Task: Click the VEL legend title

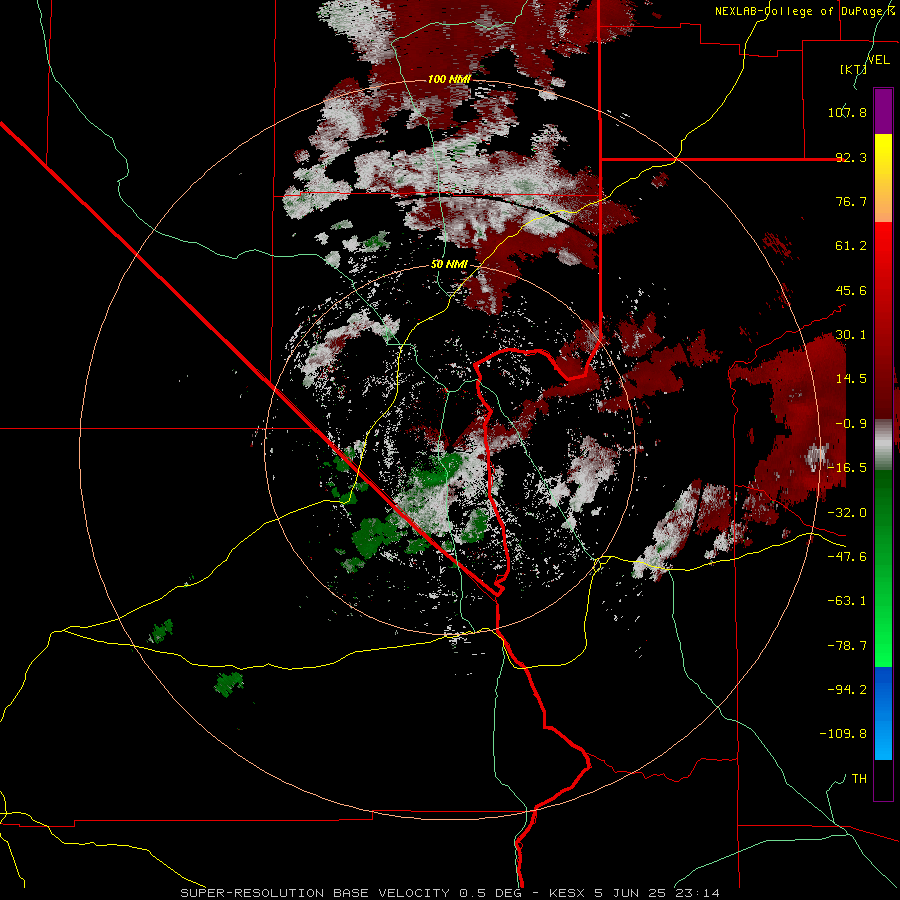Action: pyautogui.click(x=878, y=59)
